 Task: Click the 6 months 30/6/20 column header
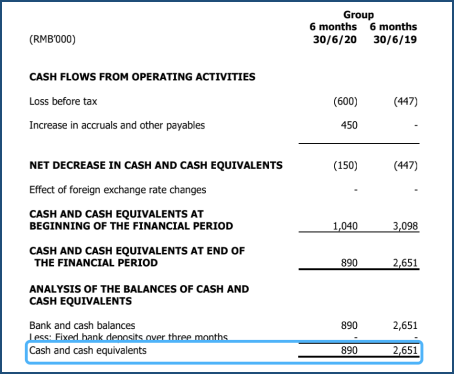click(333, 33)
